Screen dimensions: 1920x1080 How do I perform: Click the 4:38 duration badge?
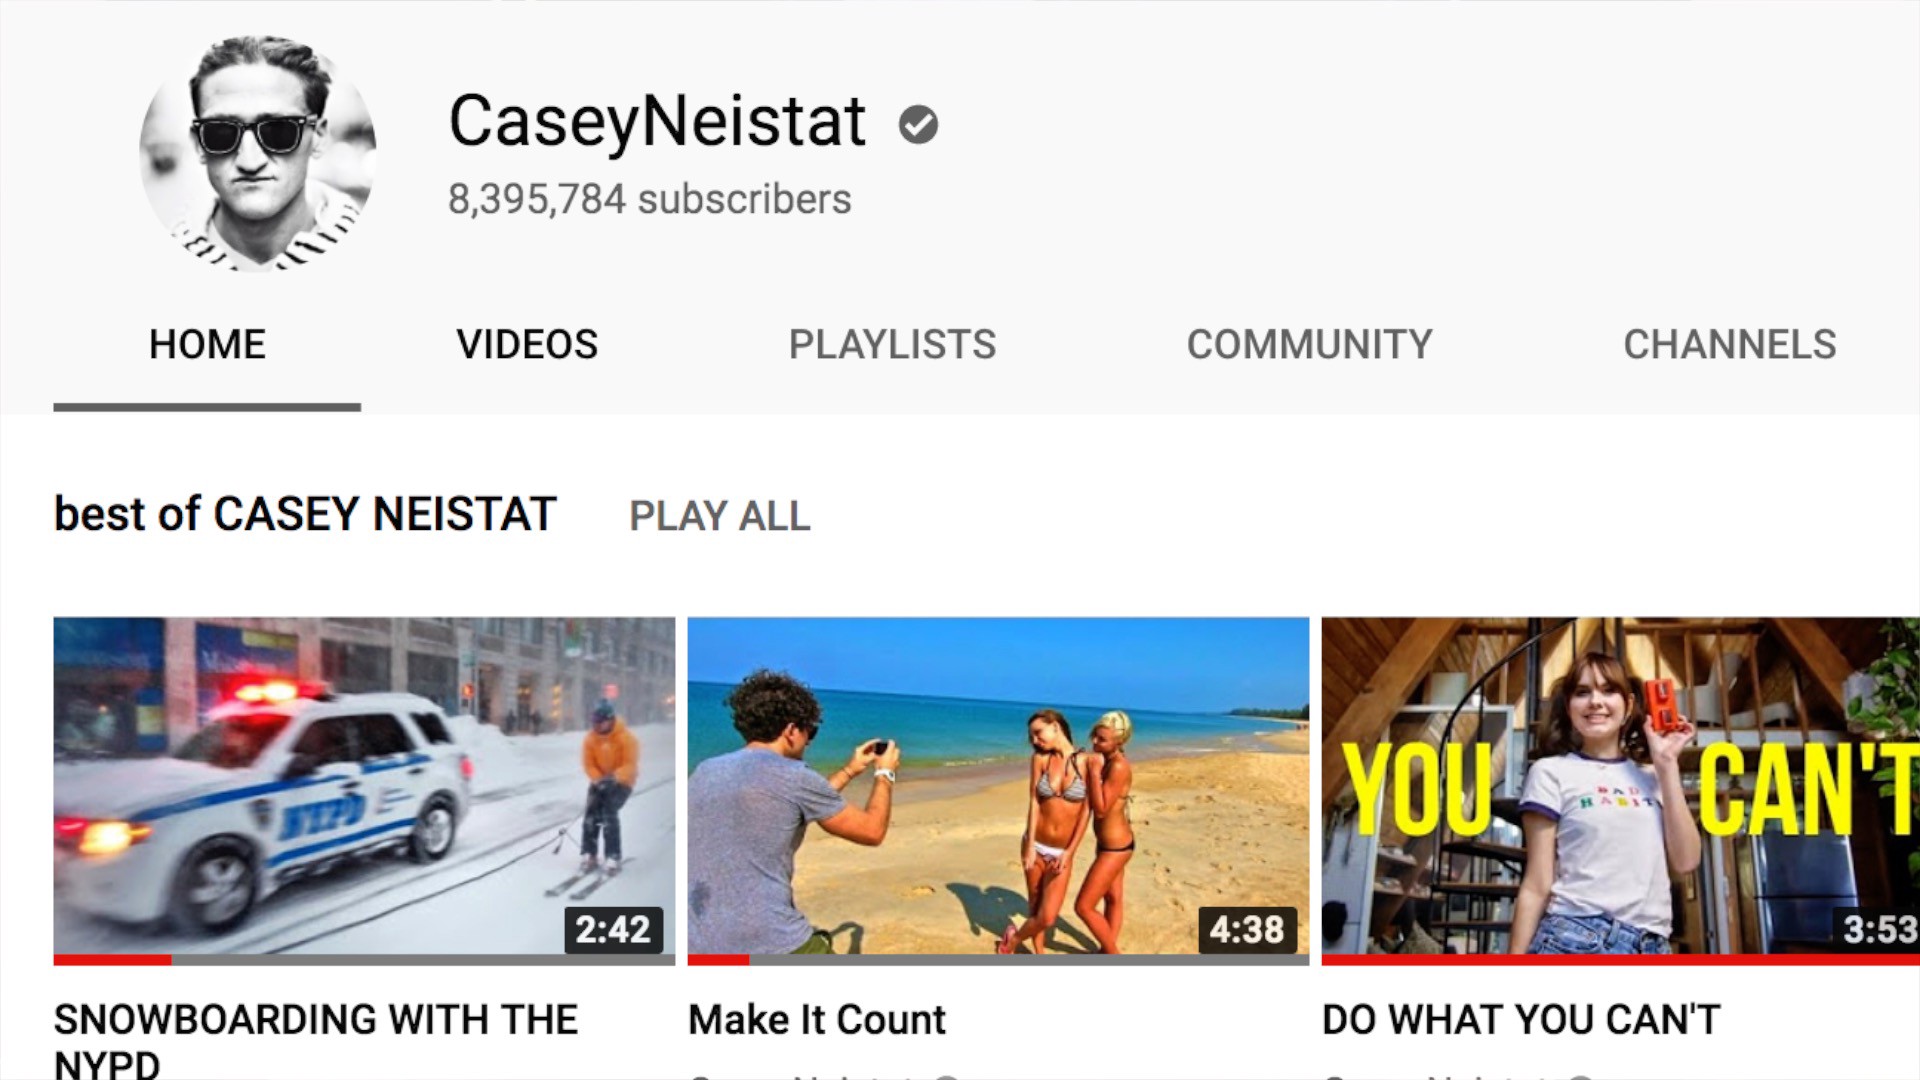tap(1247, 930)
